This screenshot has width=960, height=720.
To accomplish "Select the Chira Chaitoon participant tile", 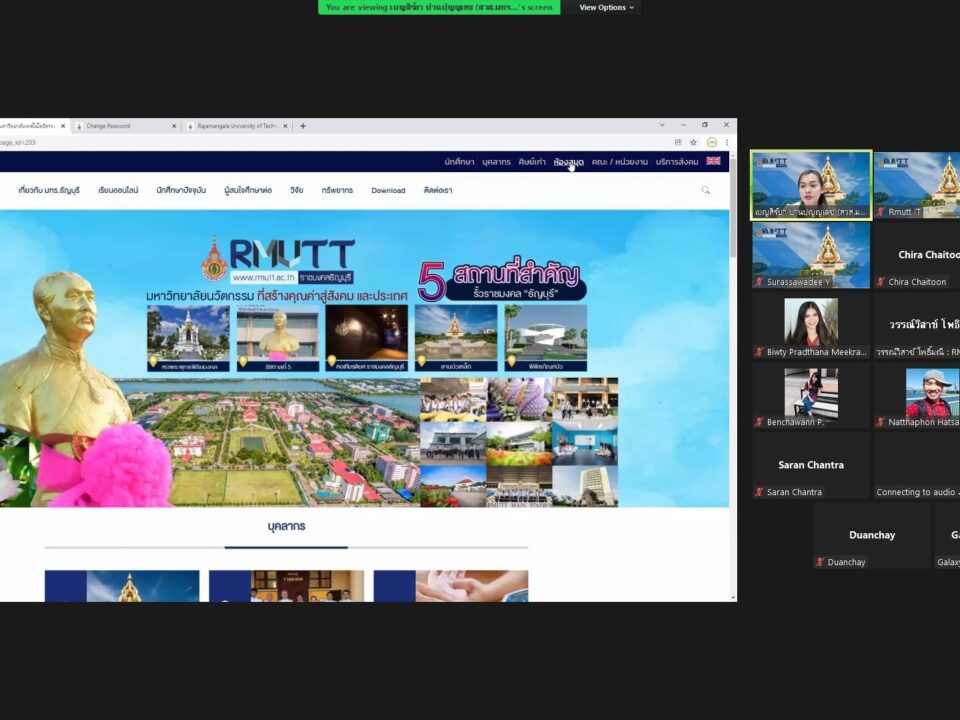I will (917, 255).
